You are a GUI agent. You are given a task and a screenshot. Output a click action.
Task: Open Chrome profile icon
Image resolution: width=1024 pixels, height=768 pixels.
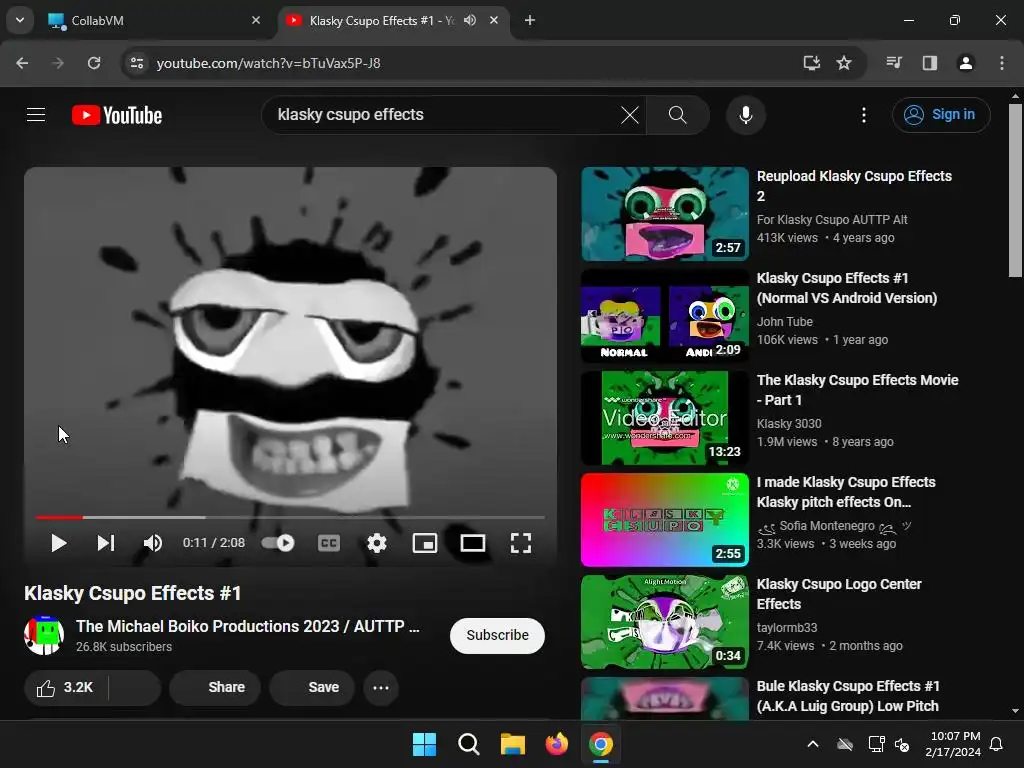[x=965, y=63]
